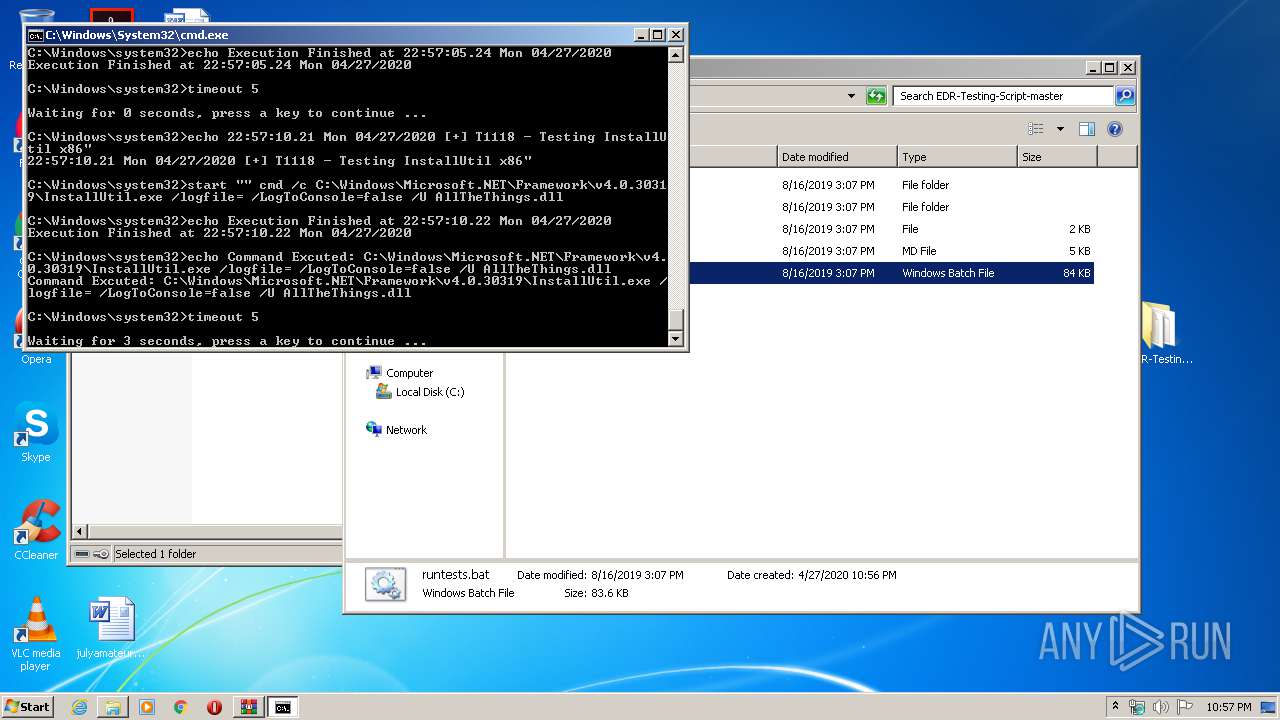
Task: Sort by Type column header
Action: [x=957, y=157]
